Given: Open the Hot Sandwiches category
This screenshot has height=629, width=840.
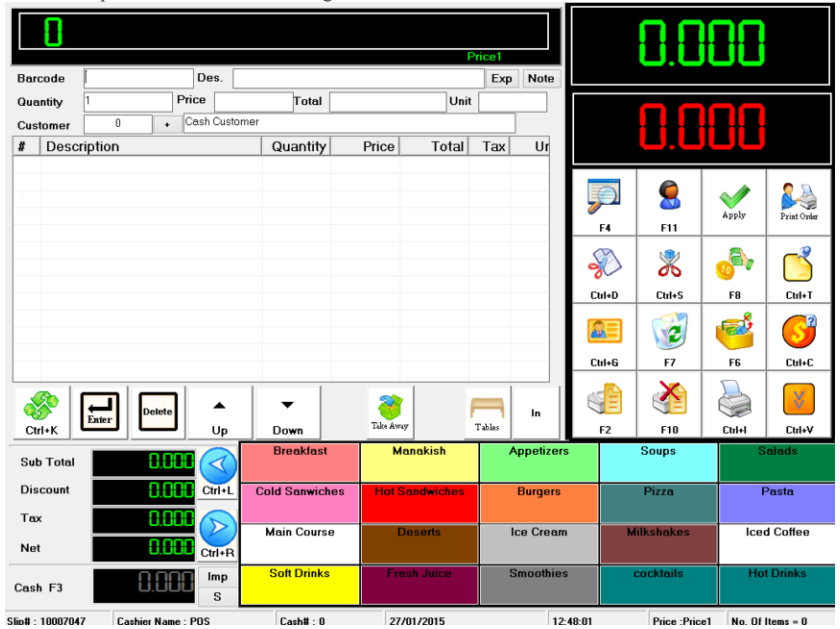Looking at the screenshot, I should click(x=419, y=503).
